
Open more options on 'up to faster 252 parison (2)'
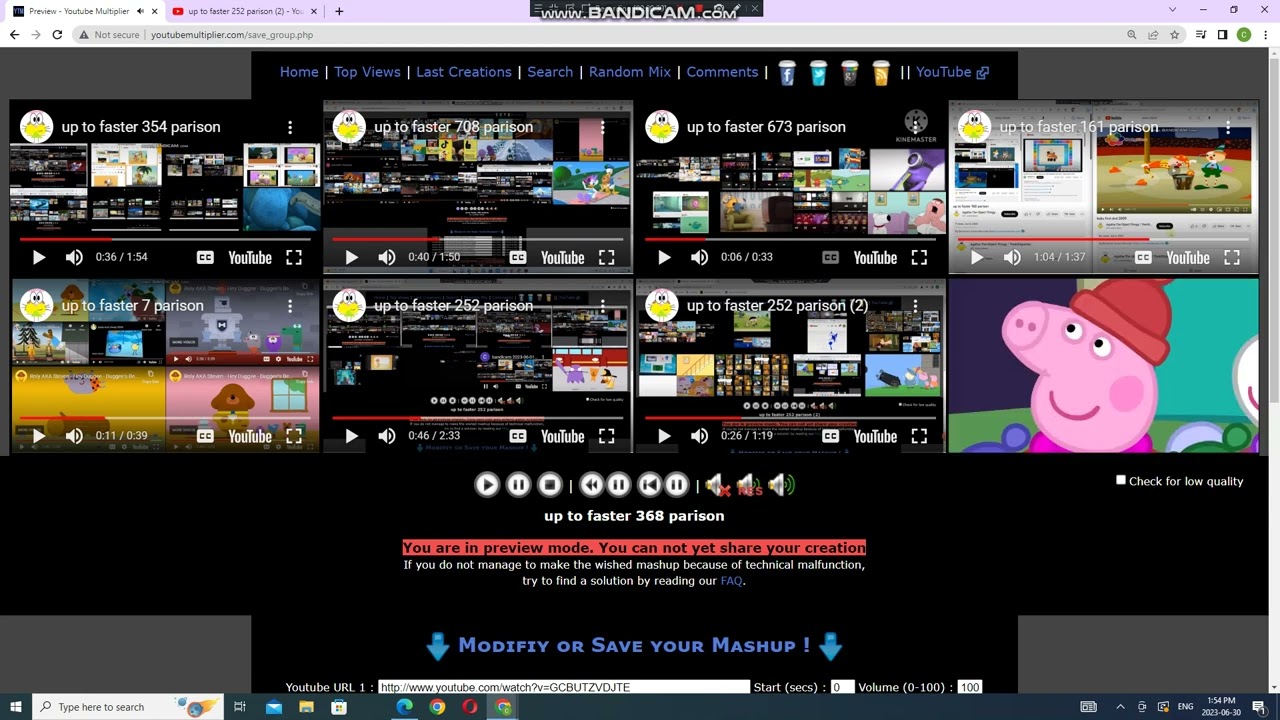coord(915,305)
